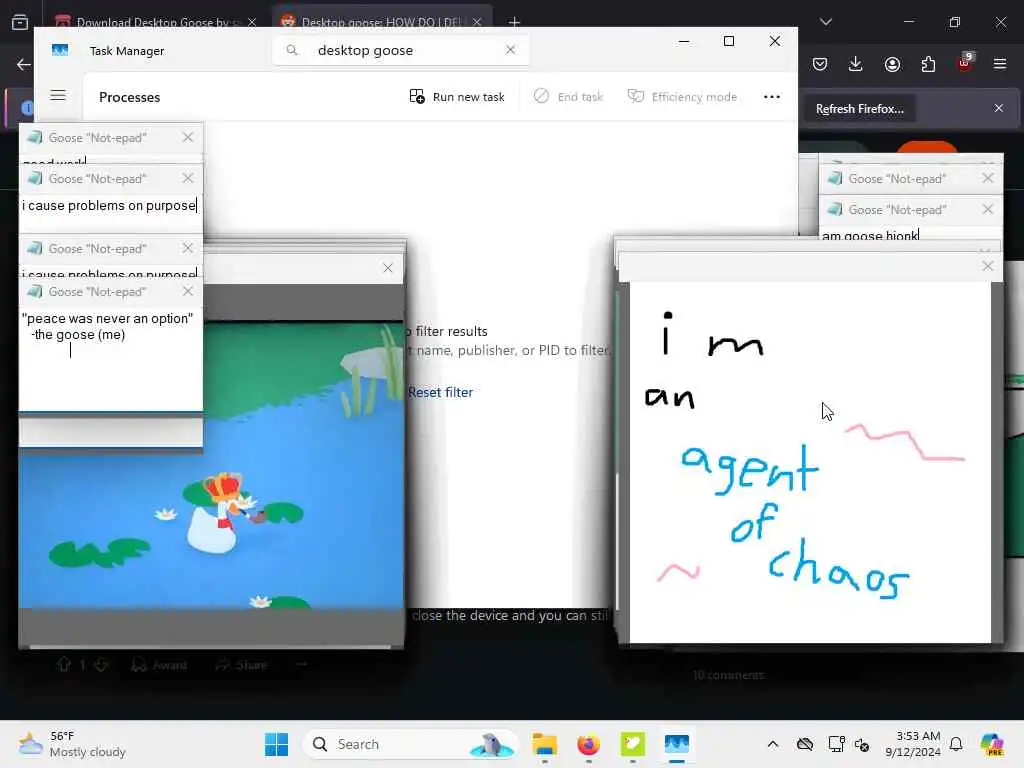Click the 'i cause problems on purpose' text
The height and width of the screenshot is (768, 1024).
pyautogui.click(x=109, y=206)
